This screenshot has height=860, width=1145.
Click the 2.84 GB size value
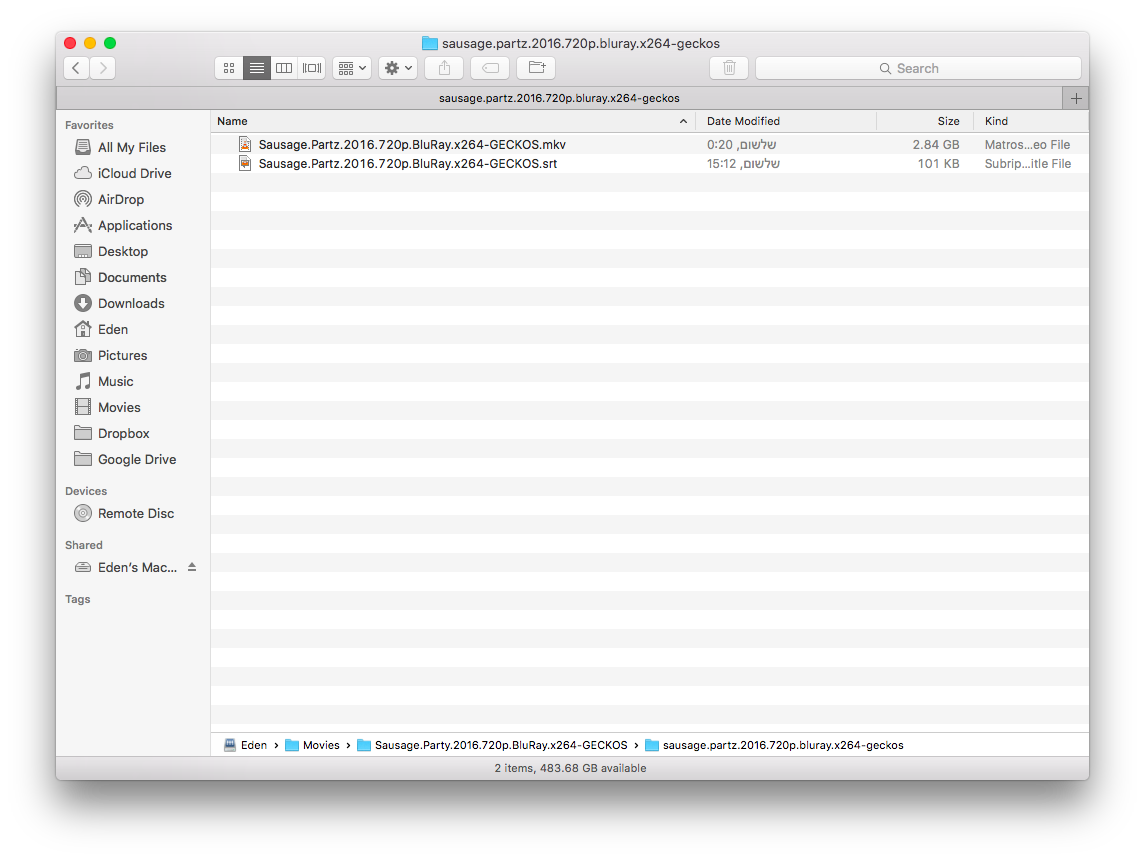(x=935, y=145)
